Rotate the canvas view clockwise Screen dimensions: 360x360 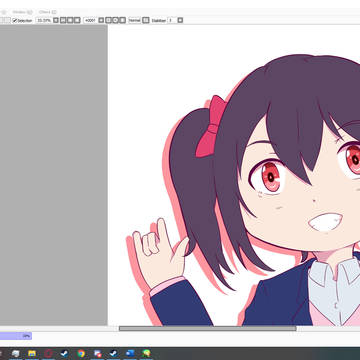pyautogui.click(x=115, y=20)
